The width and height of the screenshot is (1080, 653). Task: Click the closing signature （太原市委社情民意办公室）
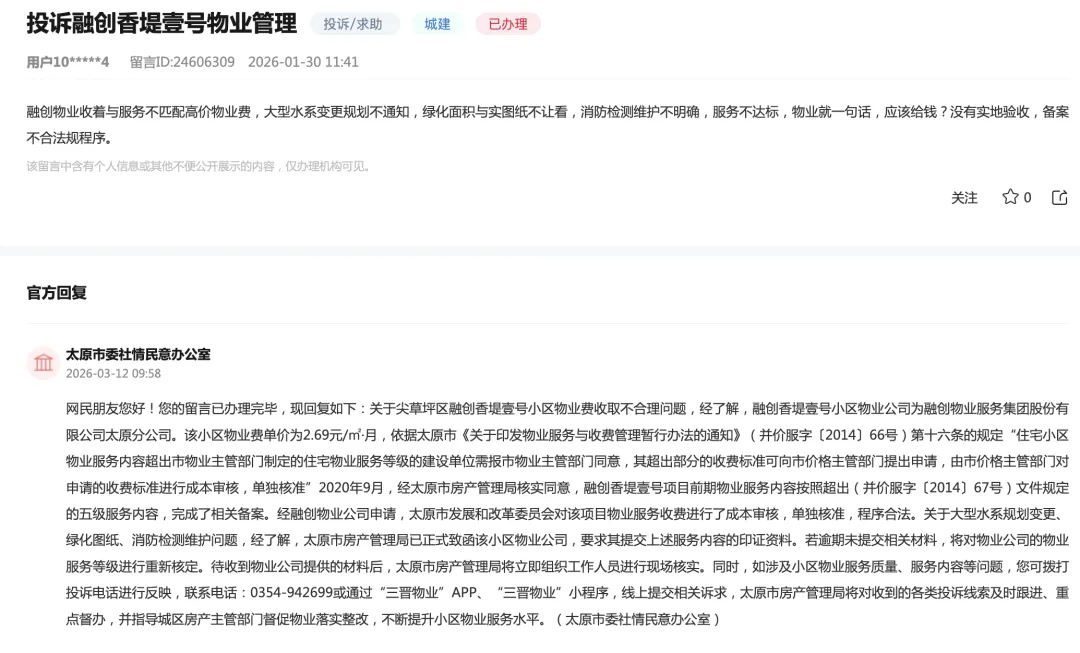(x=637, y=619)
